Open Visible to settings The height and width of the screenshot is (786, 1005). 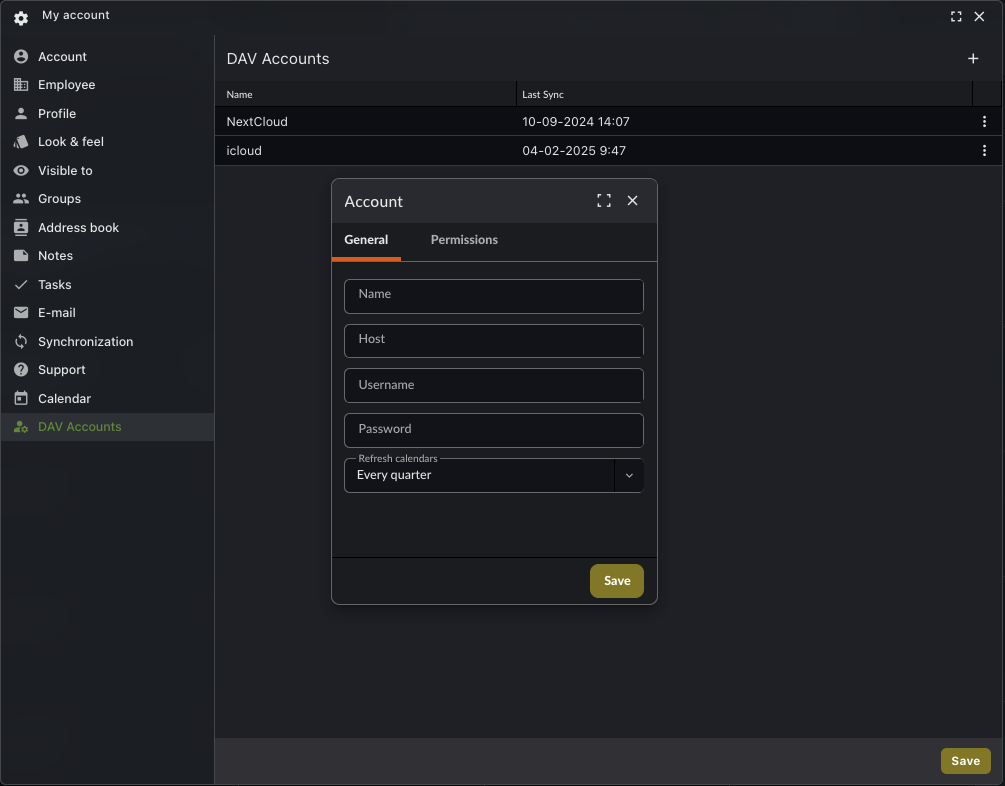(x=107, y=171)
